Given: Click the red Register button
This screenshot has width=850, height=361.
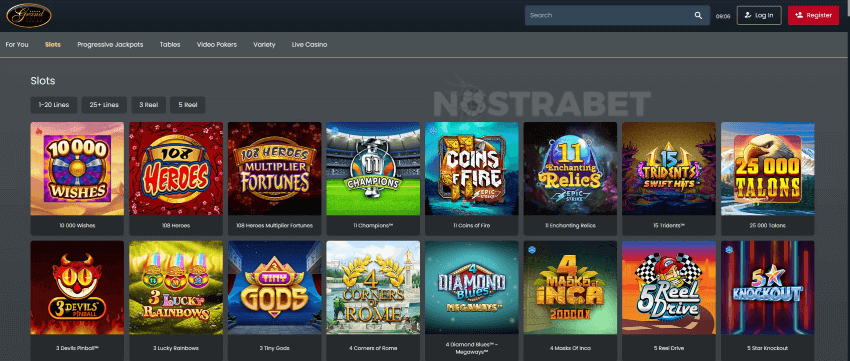Looking at the screenshot, I should click(x=813, y=15).
